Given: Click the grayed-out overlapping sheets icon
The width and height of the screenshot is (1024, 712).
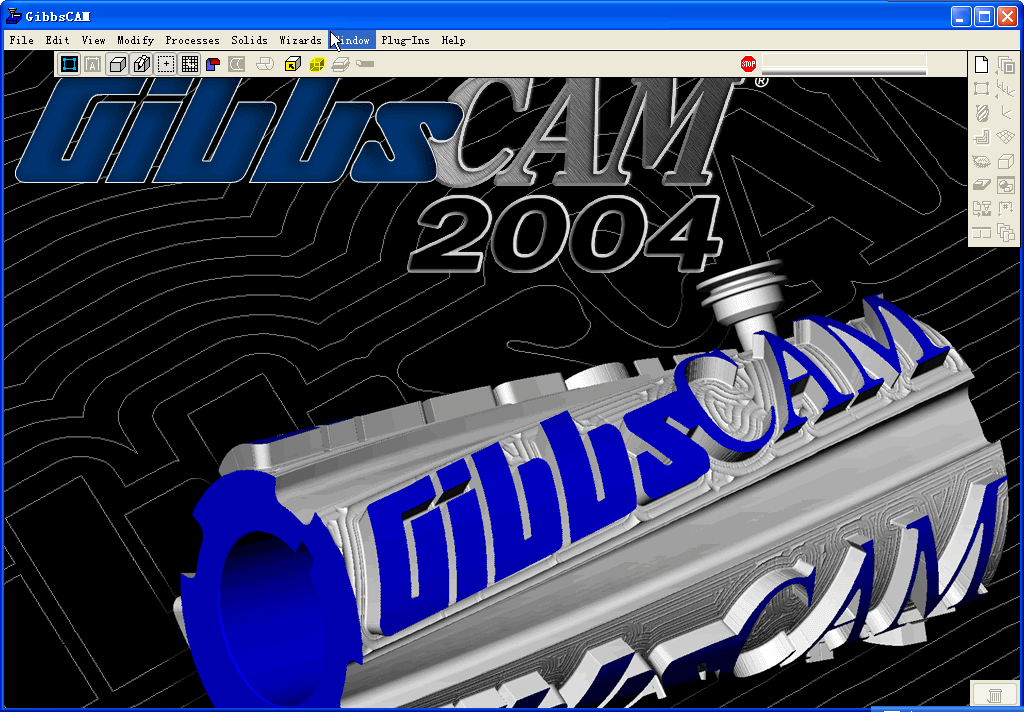Looking at the screenshot, I should point(264,64).
